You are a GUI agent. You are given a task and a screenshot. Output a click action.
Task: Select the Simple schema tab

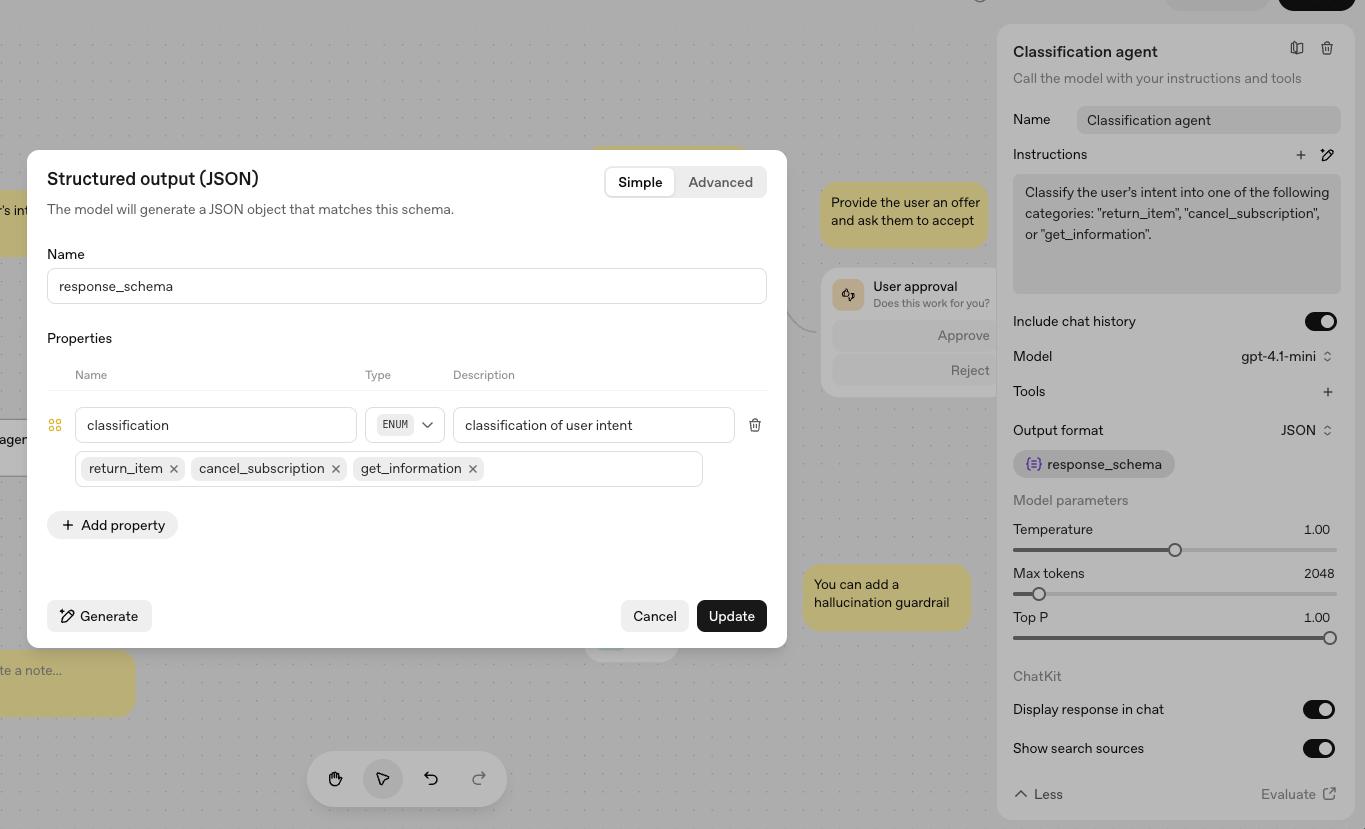coord(640,182)
